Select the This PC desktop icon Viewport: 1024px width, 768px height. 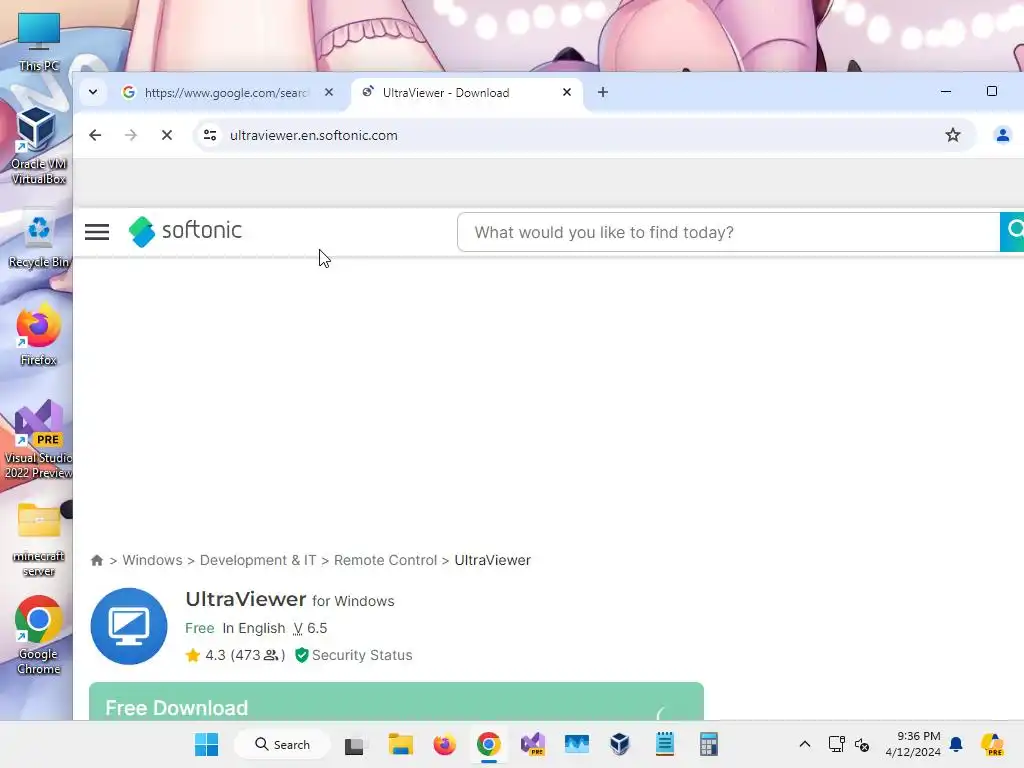tap(39, 42)
